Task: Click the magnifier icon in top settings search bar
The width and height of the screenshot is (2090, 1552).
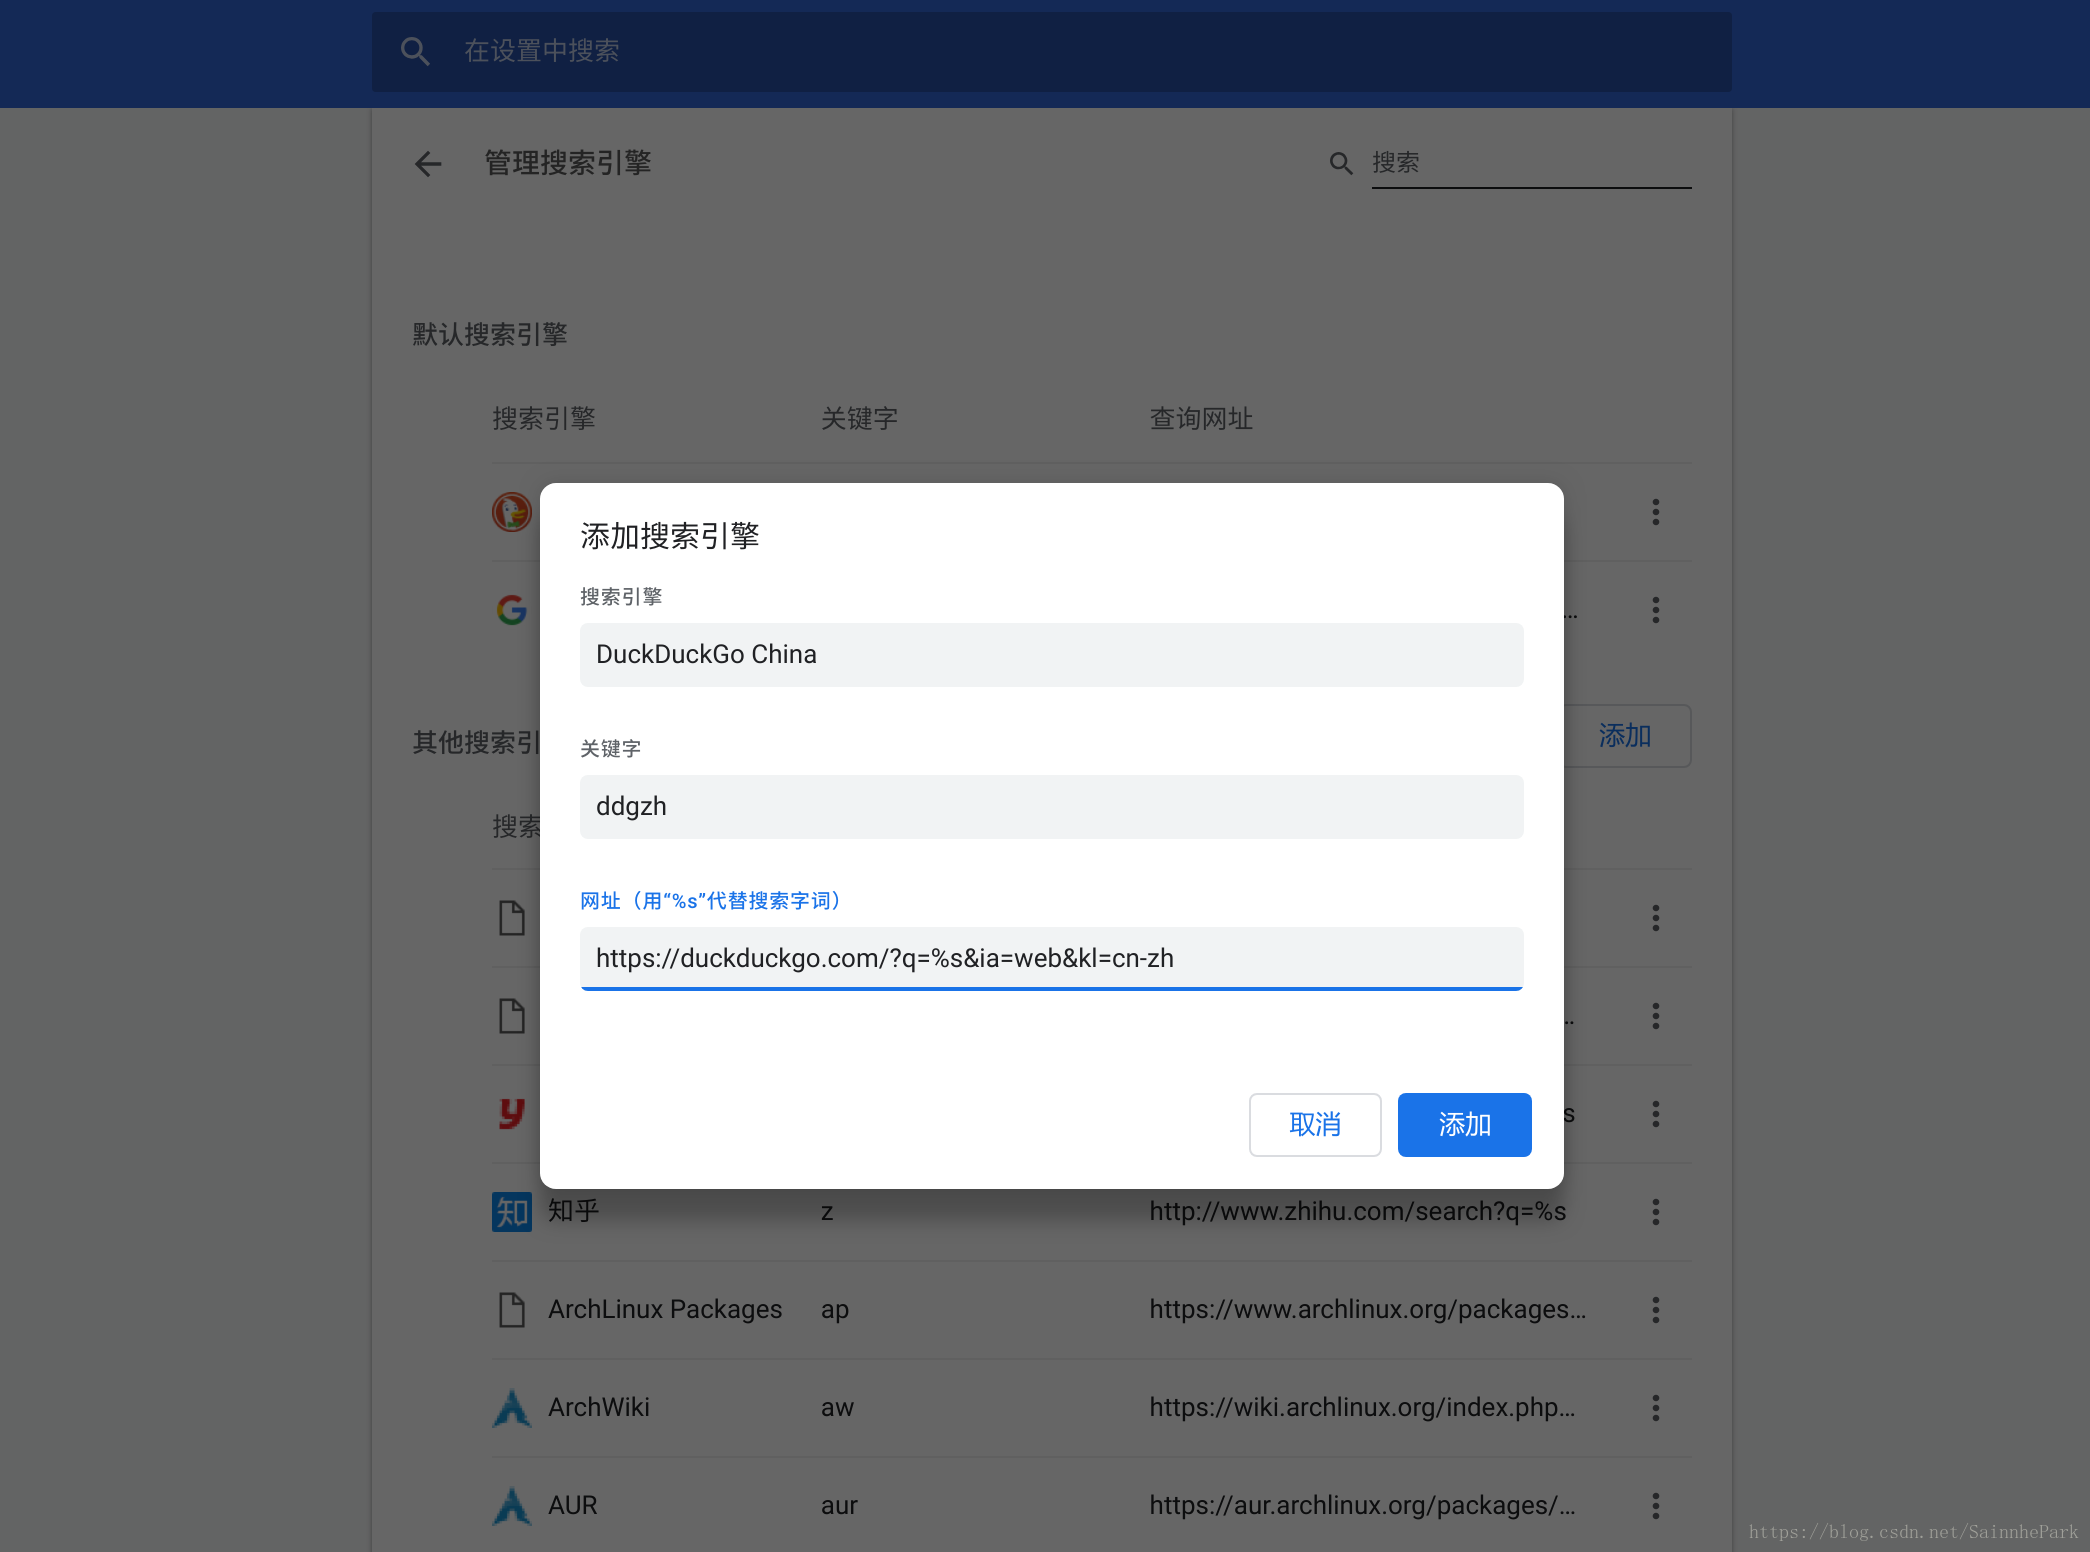Action: click(x=415, y=51)
